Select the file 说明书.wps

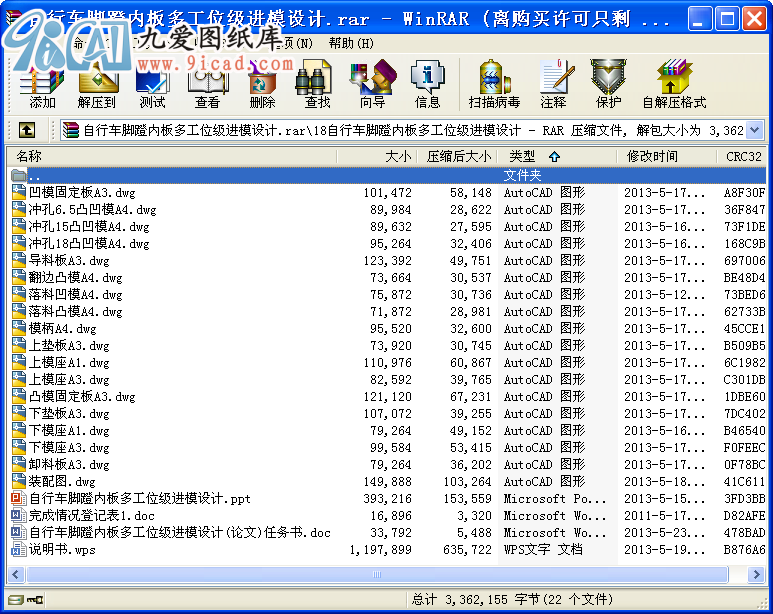tap(62, 550)
